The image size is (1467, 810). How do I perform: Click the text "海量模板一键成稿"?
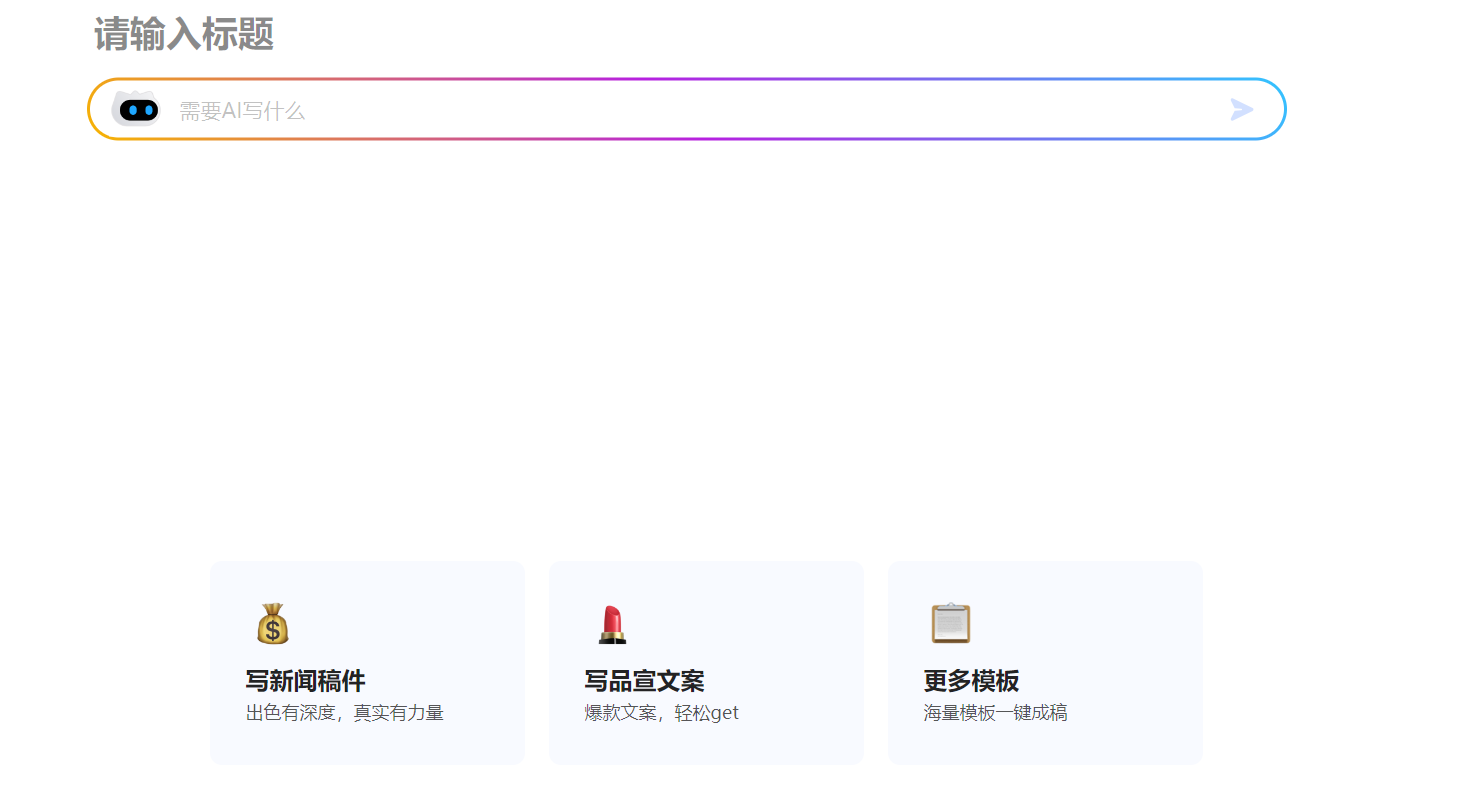point(996,713)
